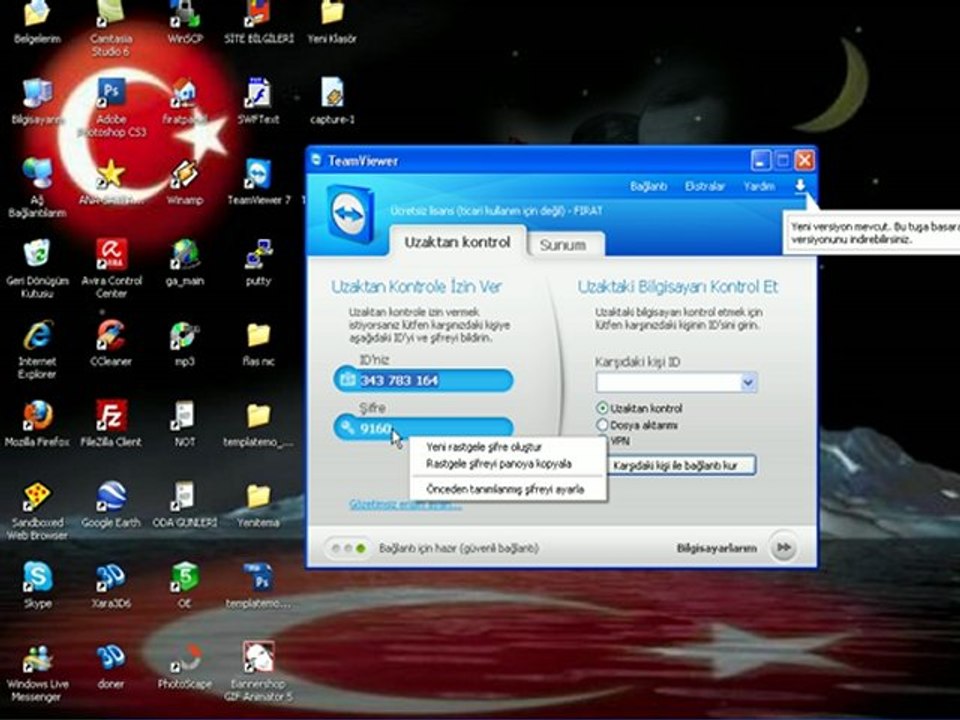Expand the Karşıdaki kişi ID dropdown arrow
This screenshot has height=720, width=960.
point(748,382)
